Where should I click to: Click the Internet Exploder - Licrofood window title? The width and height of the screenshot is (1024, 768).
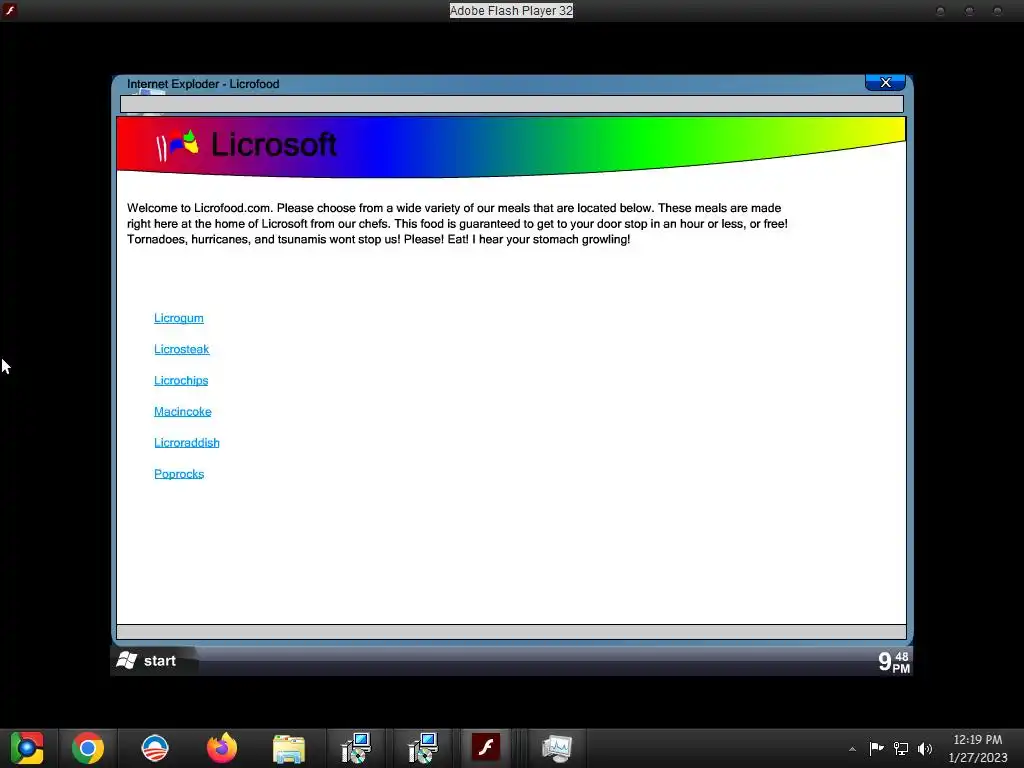203,84
